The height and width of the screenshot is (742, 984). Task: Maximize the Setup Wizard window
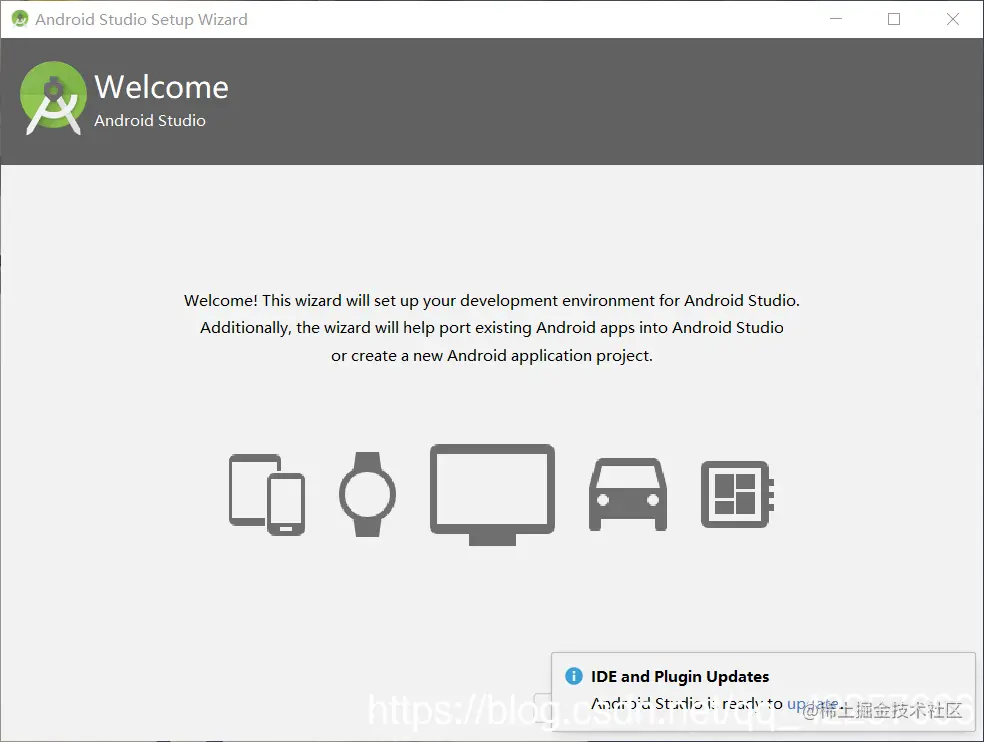click(894, 19)
